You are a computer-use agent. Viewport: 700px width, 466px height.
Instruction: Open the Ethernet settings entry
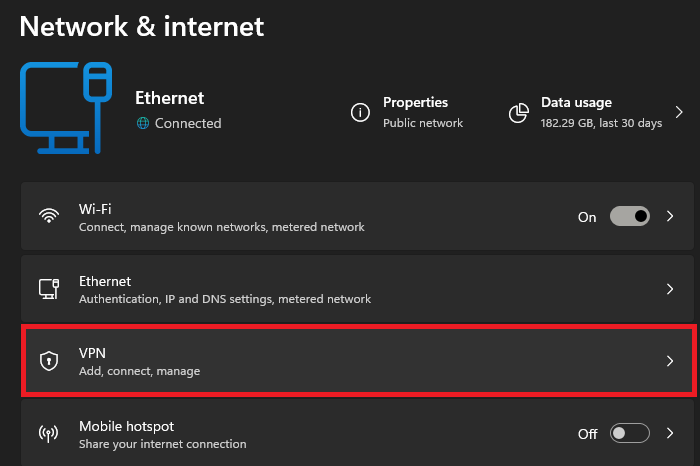click(300, 289)
